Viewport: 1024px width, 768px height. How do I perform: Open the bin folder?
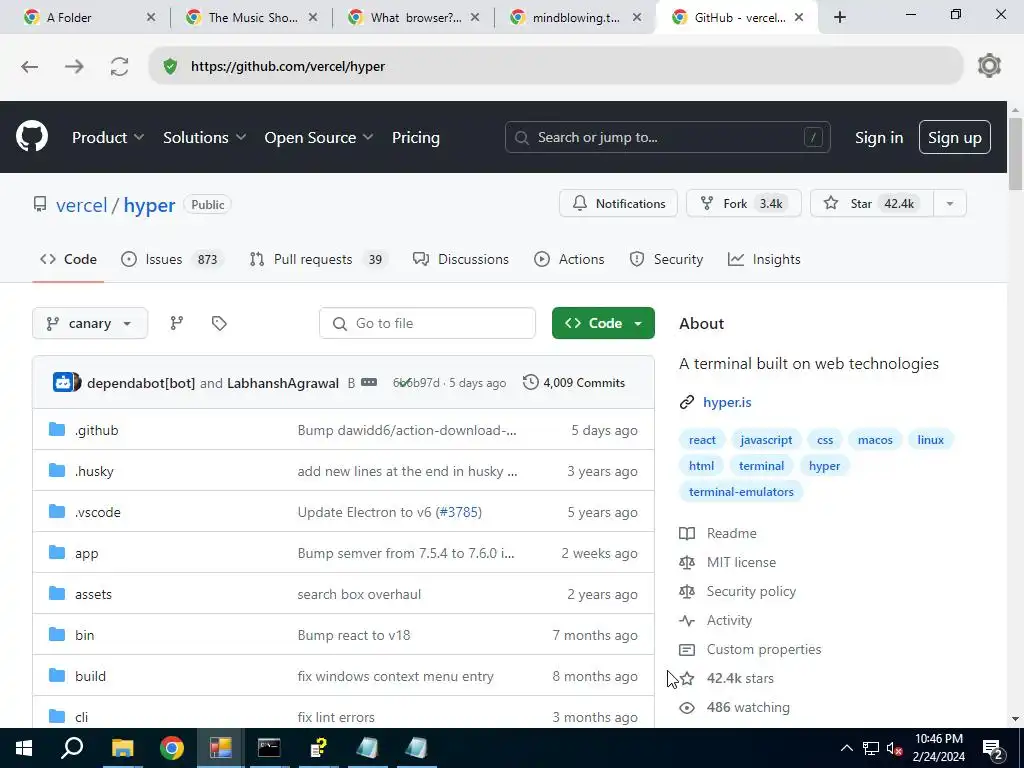84,635
